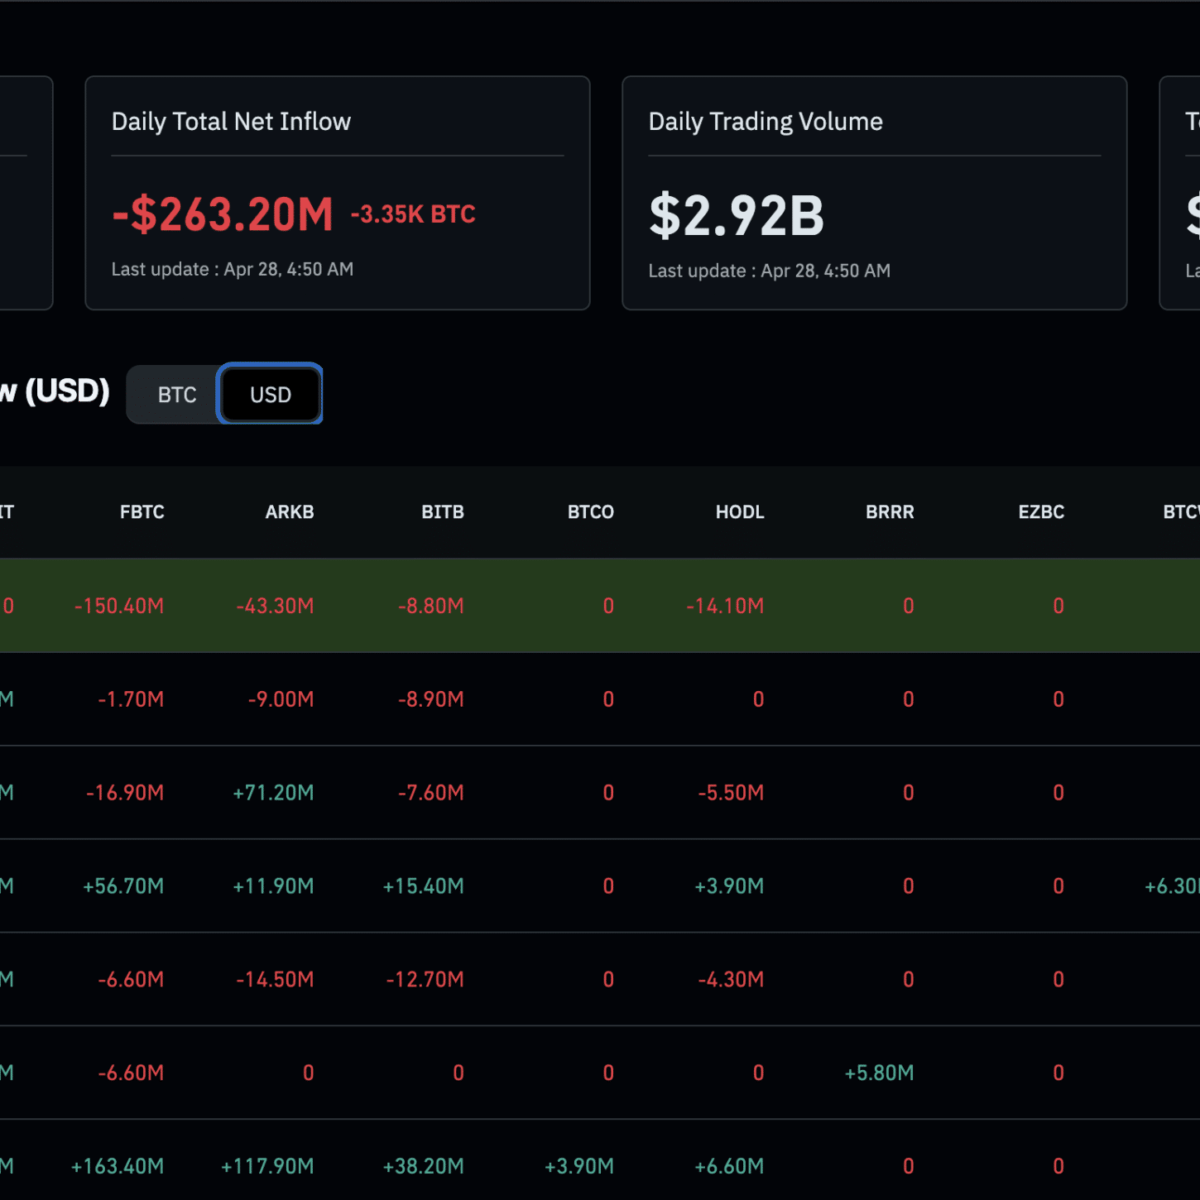Viewport: 1200px width, 1200px height.
Task: Click the +15.40M BITB cell
Action: (423, 886)
